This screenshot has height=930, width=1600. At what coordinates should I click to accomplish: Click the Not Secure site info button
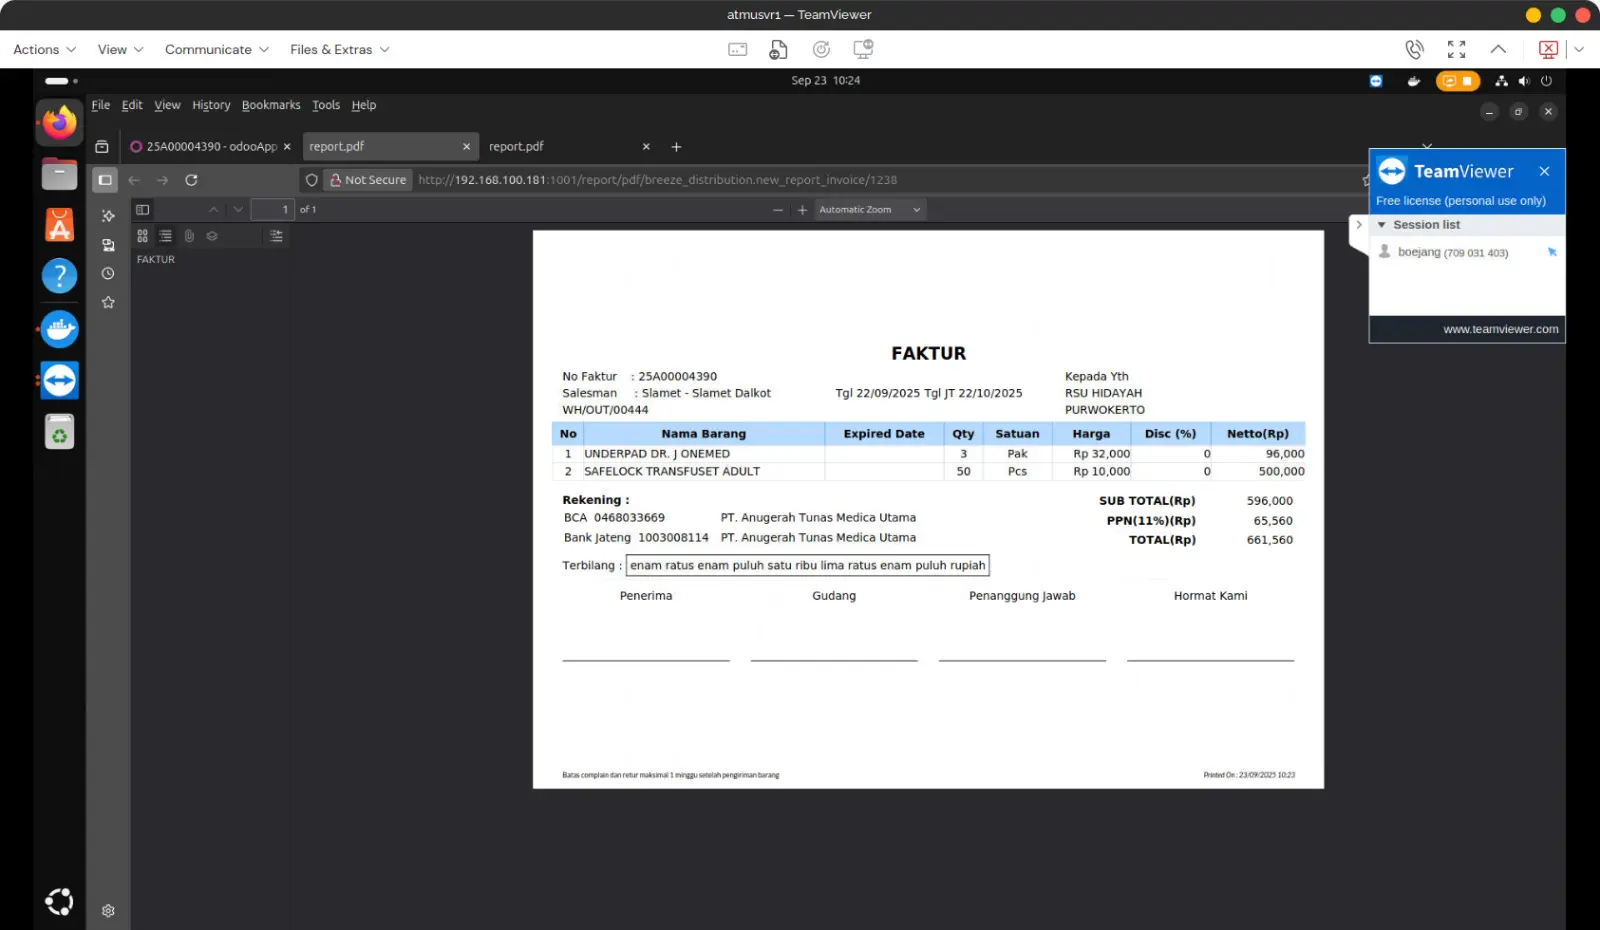pos(367,180)
